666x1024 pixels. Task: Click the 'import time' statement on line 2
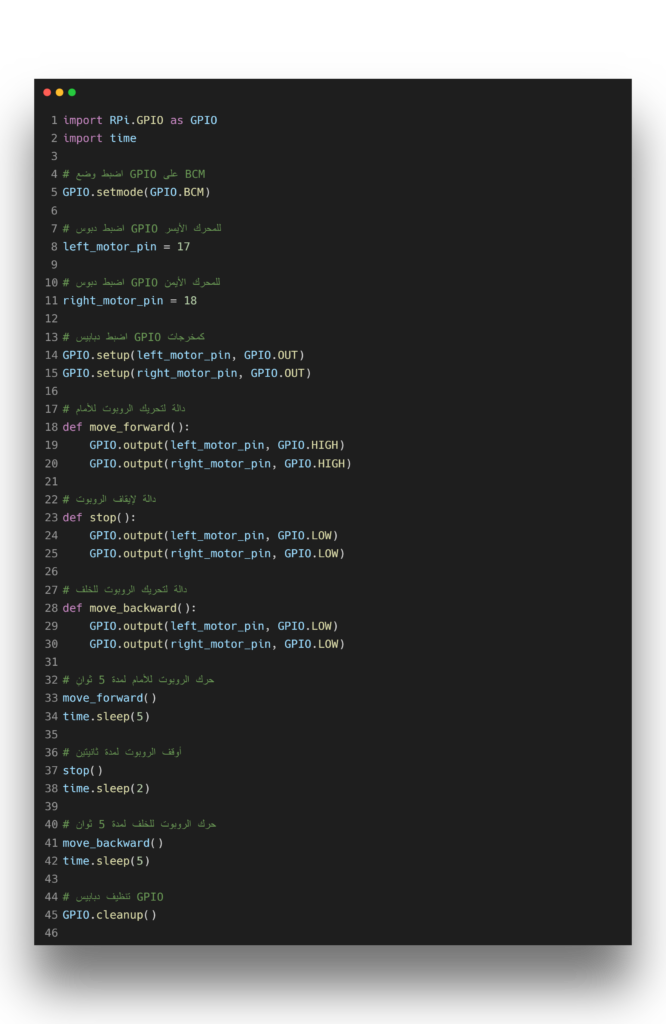[99, 138]
